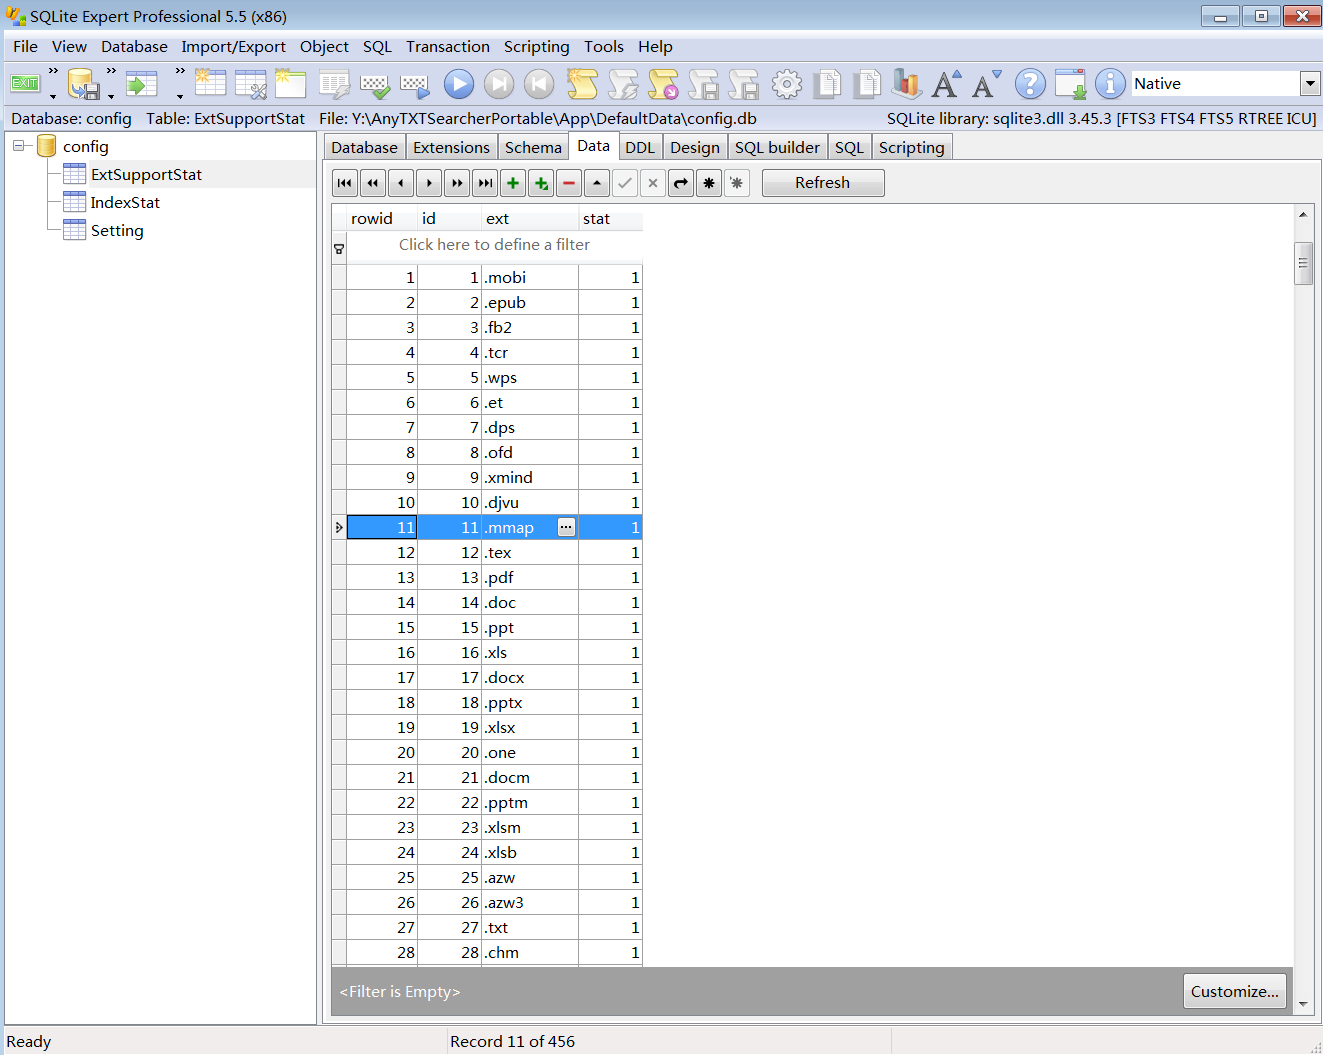Click the filter row to define a filter
This screenshot has width=1323, height=1055.
(494, 245)
